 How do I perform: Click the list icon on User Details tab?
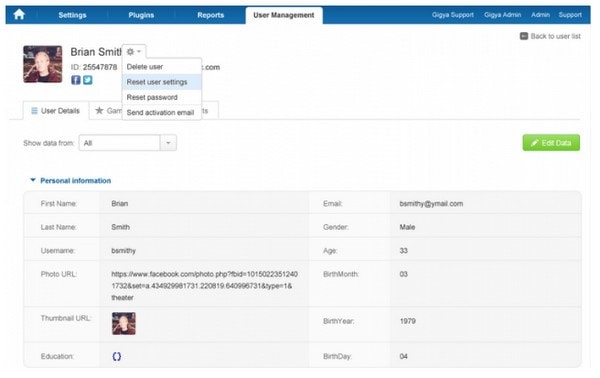point(34,111)
